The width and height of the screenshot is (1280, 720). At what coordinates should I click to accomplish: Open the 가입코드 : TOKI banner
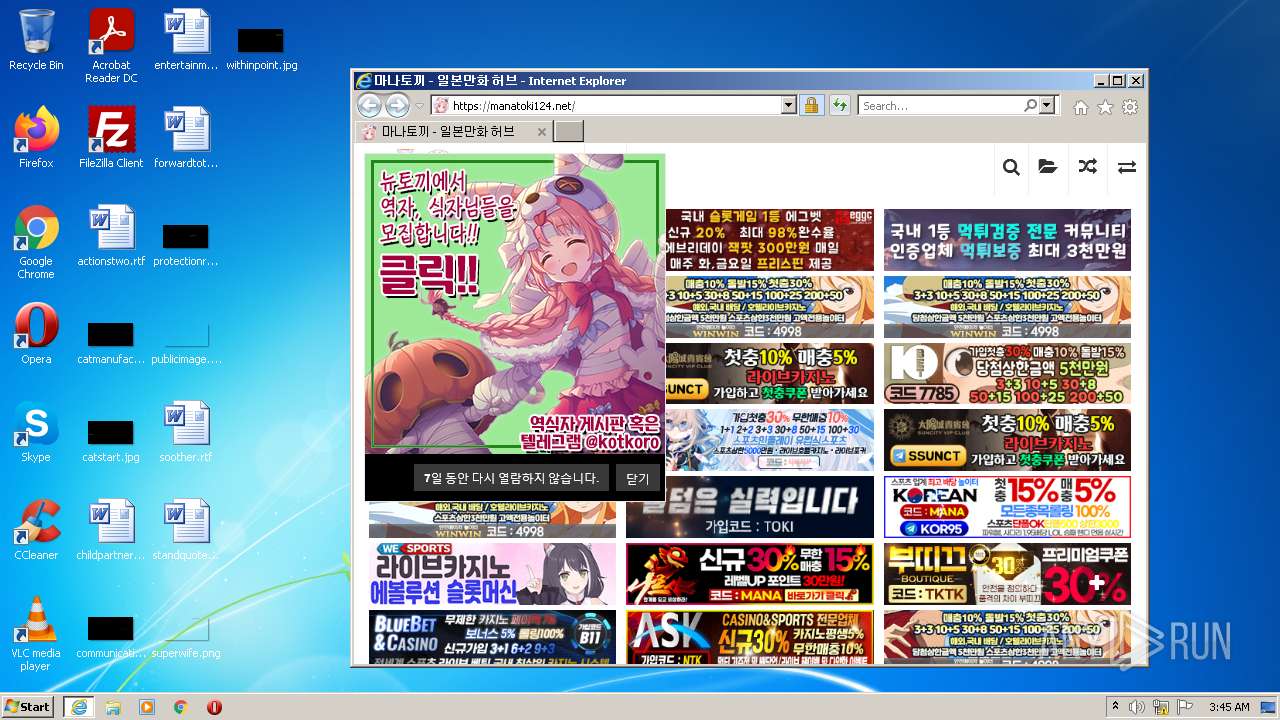tap(750, 507)
